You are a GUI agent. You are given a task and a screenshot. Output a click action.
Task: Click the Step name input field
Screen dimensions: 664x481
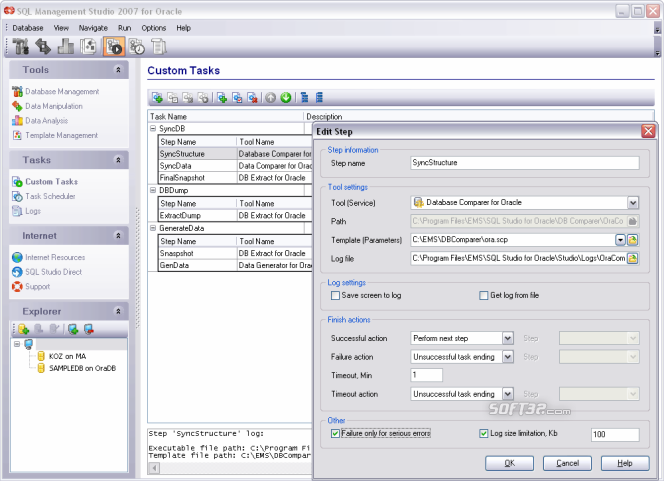point(525,163)
